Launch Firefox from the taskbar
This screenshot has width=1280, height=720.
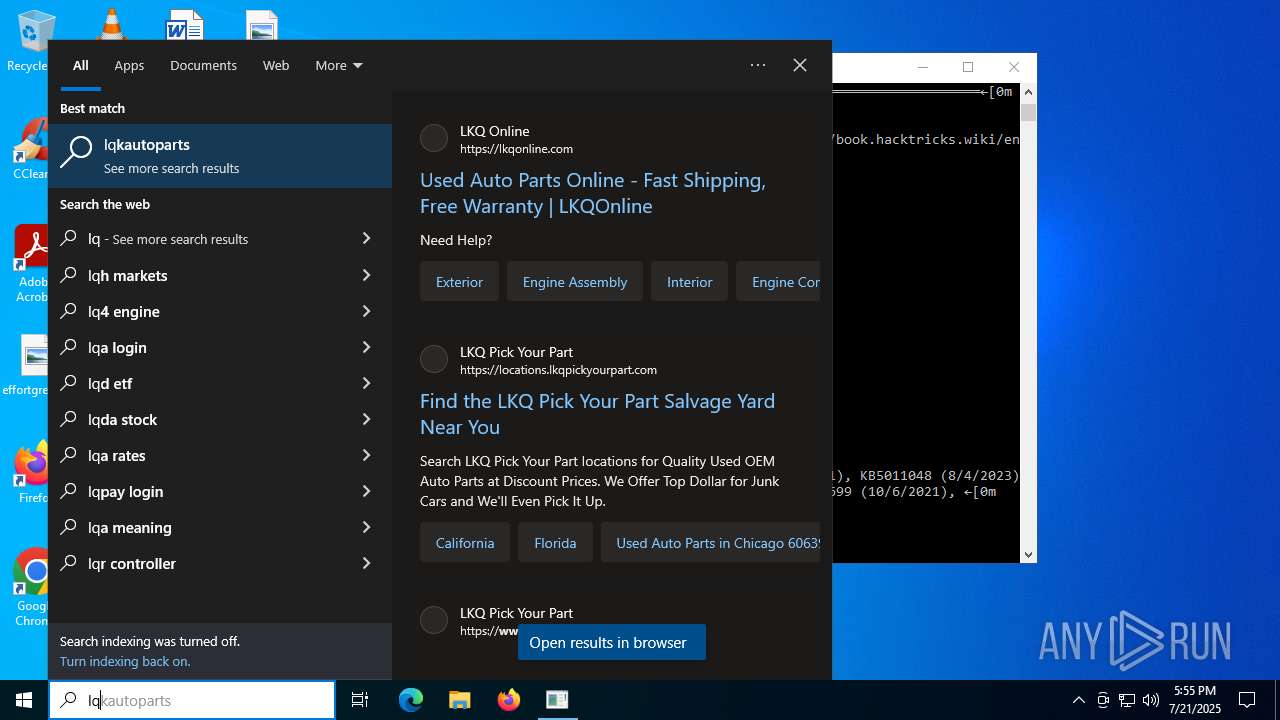[x=509, y=700]
